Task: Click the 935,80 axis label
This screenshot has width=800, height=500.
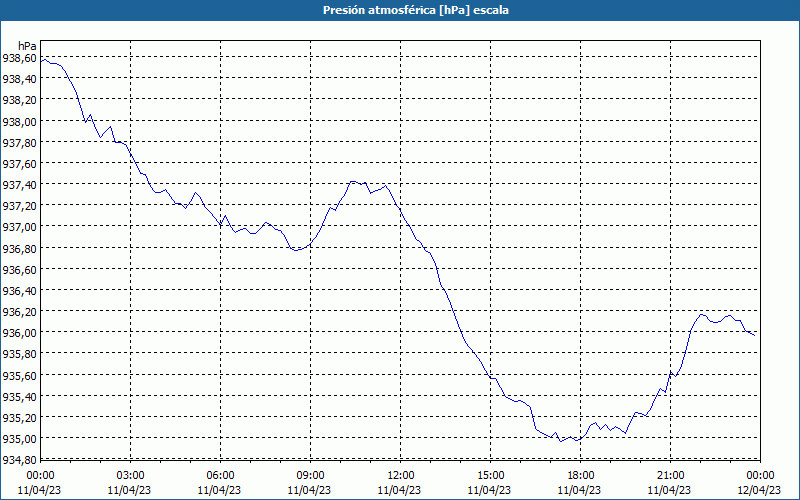Action: click(19, 354)
